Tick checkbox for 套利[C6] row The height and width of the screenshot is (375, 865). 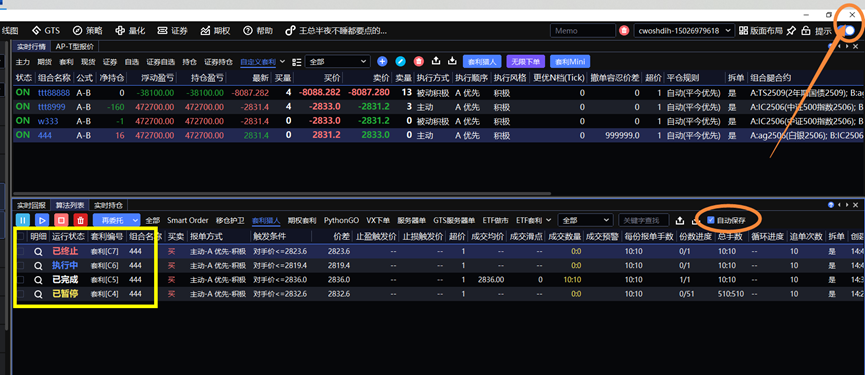click(x=20, y=265)
